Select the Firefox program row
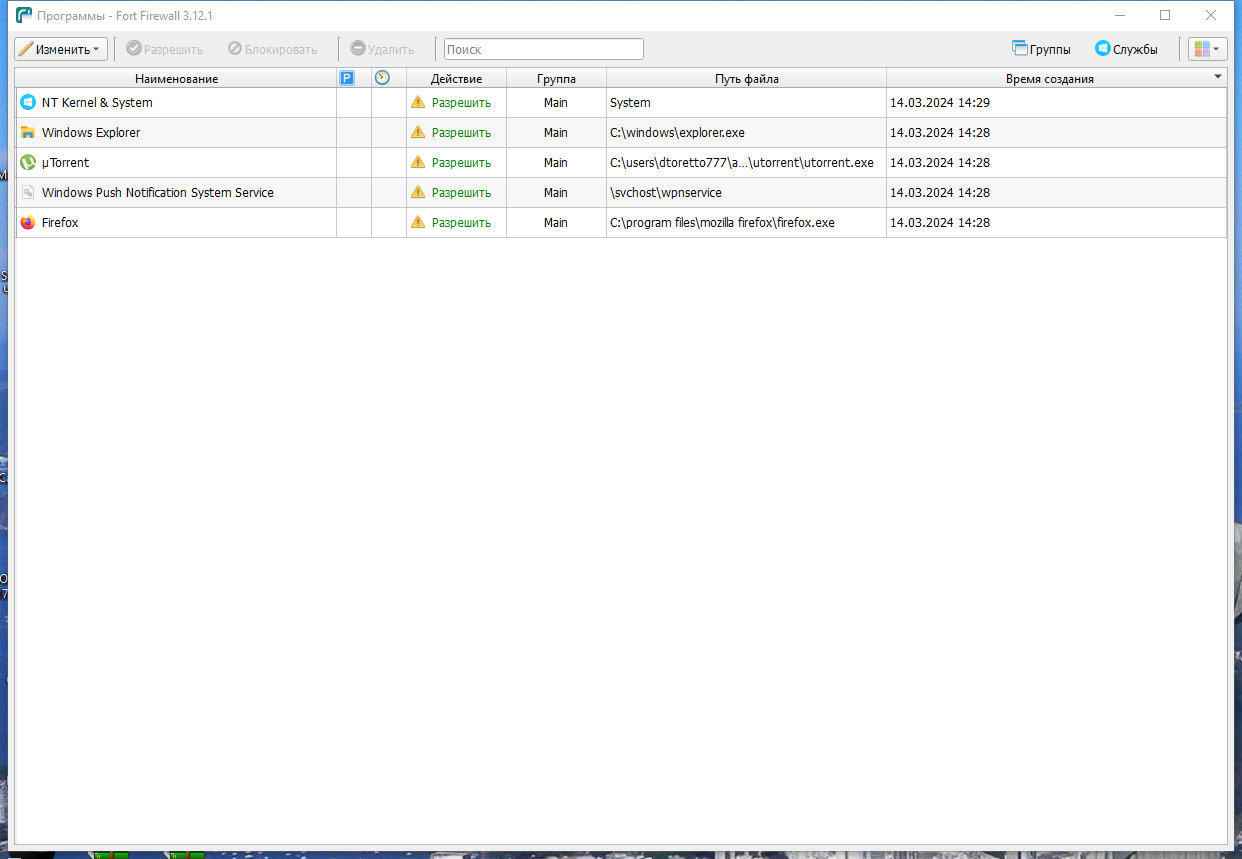1242x859 pixels. pyautogui.click(x=621, y=222)
